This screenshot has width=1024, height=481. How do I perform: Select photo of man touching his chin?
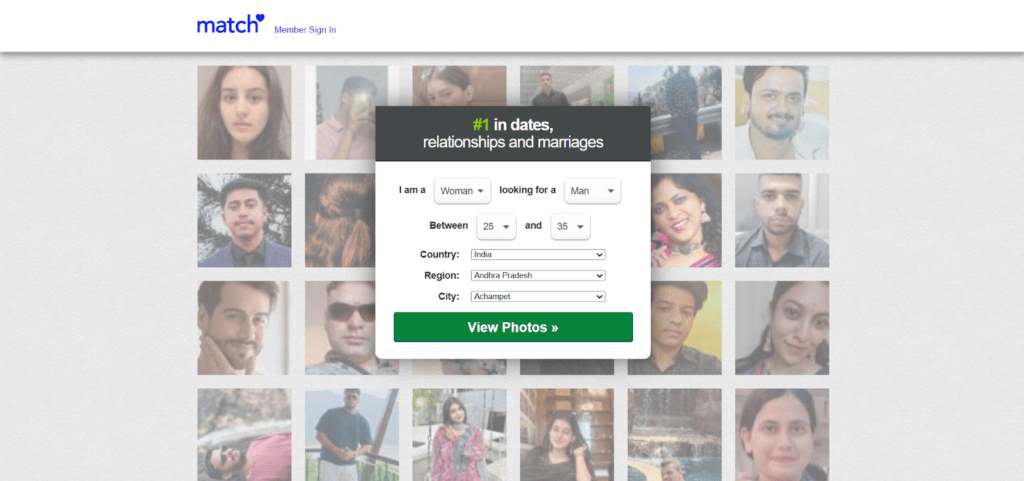pos(244,328)
